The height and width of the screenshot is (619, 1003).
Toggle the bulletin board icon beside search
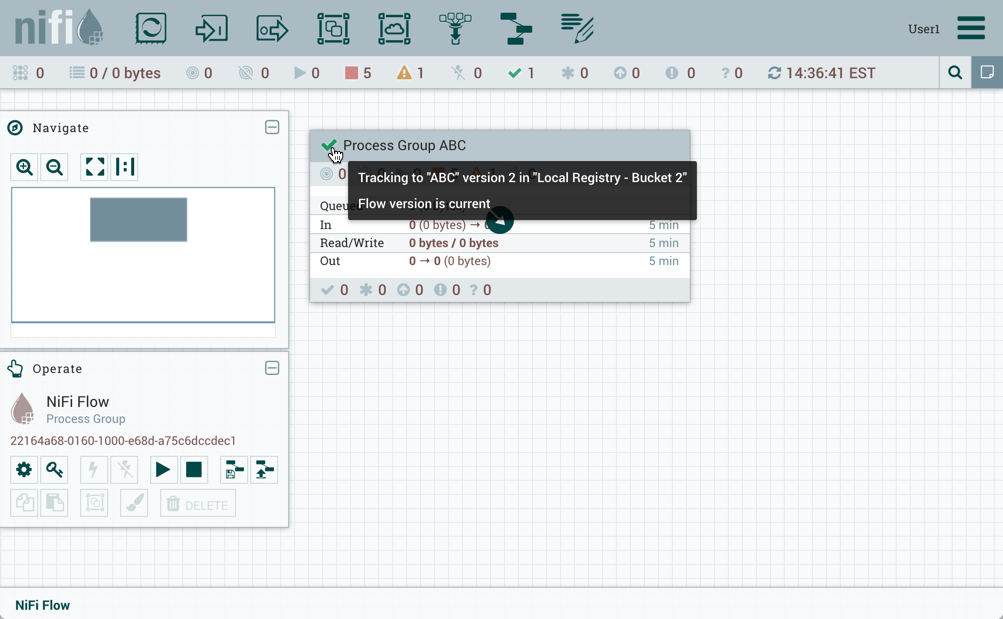click(x=987, y=73)
